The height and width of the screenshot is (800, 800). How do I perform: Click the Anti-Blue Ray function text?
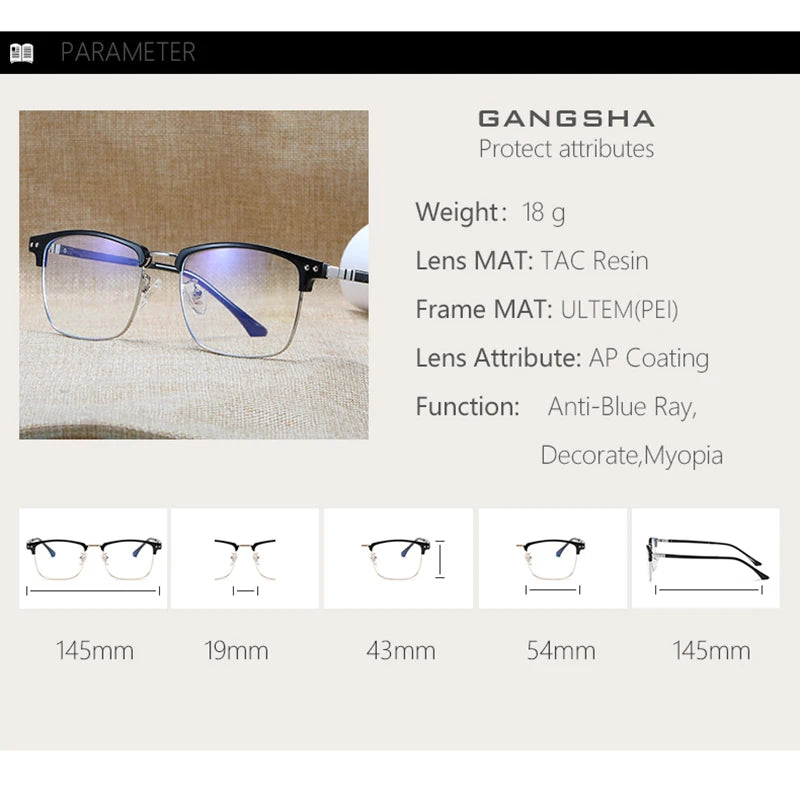click(622, 407)
